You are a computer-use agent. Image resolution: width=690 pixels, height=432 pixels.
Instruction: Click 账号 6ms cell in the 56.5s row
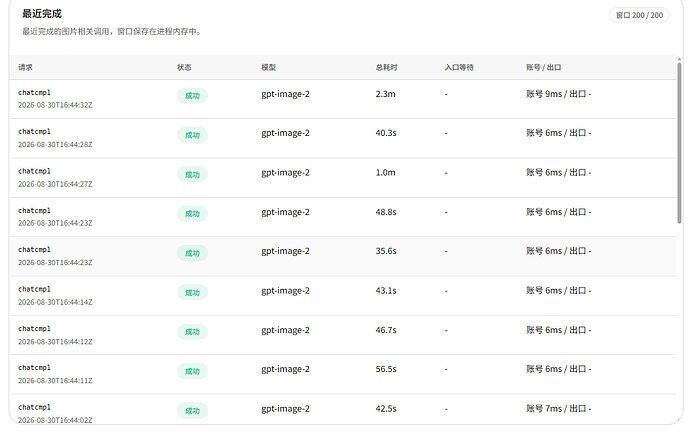(559, 369)
